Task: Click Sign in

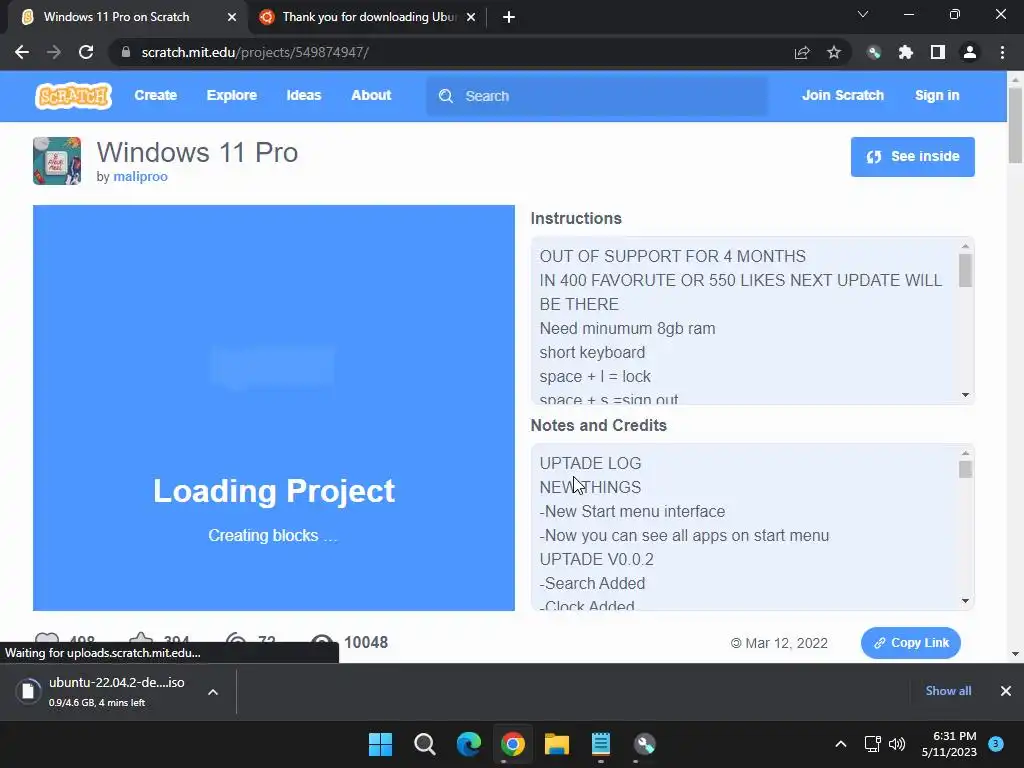Action: point(937,95)
